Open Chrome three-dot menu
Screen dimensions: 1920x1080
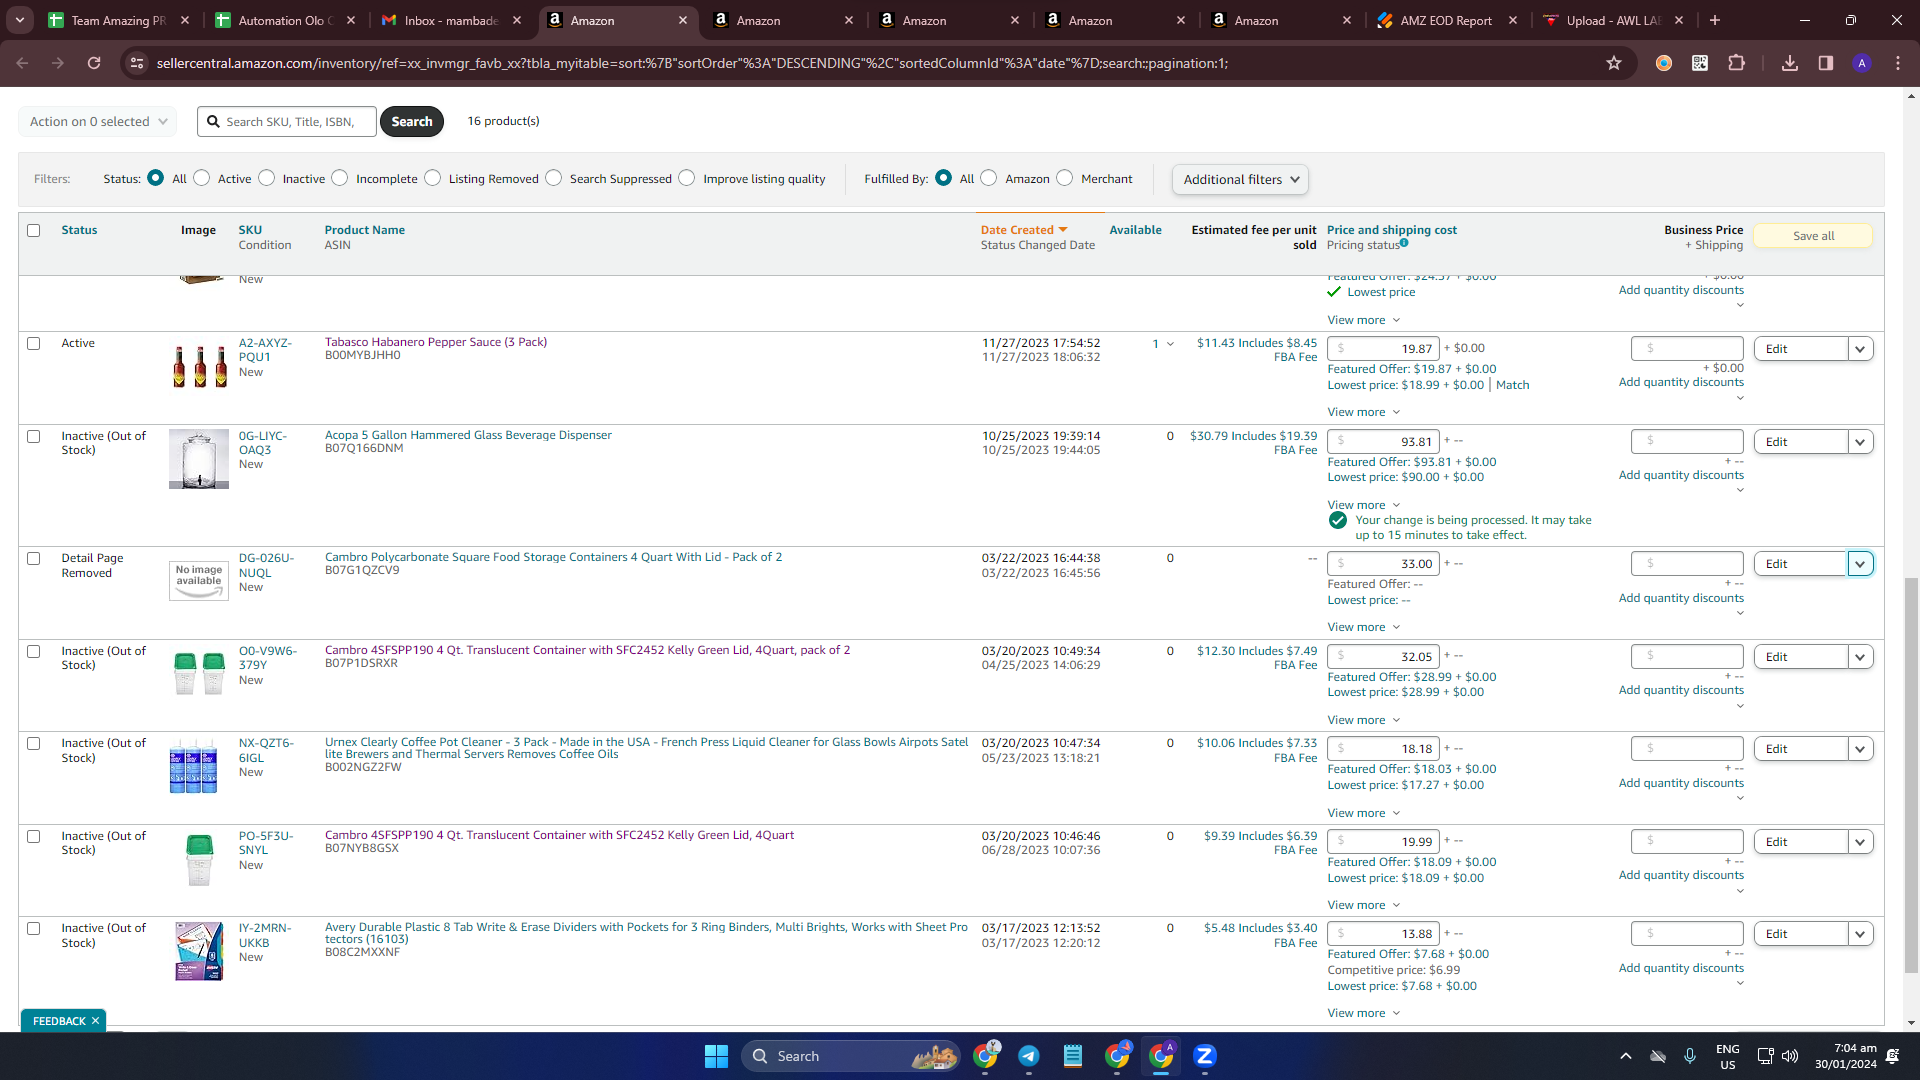1898,63
